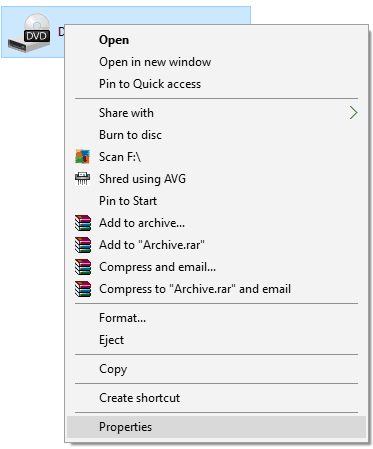Click WinRAR icon beside Compress and email...
Screen dimensions: 373x449
(x=83, y=267)
